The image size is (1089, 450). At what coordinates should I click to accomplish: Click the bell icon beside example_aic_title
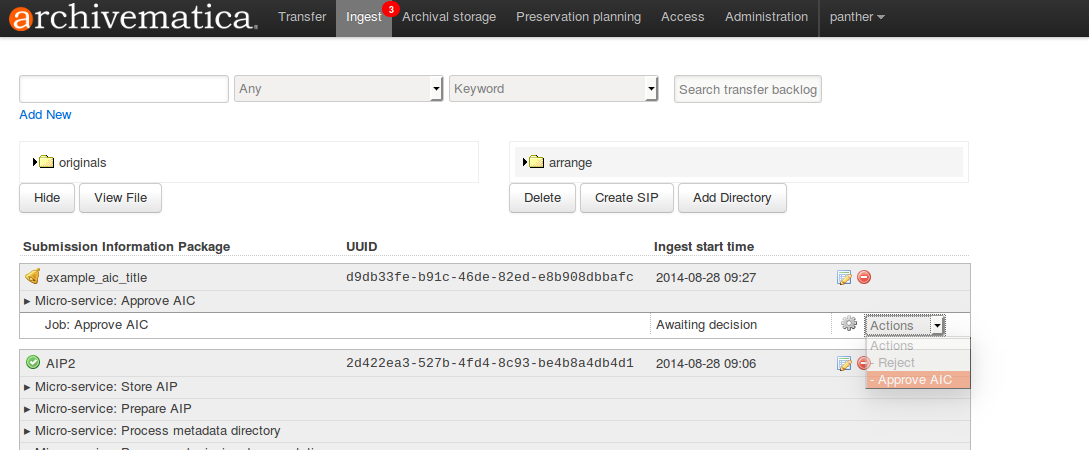coord(32,277)
